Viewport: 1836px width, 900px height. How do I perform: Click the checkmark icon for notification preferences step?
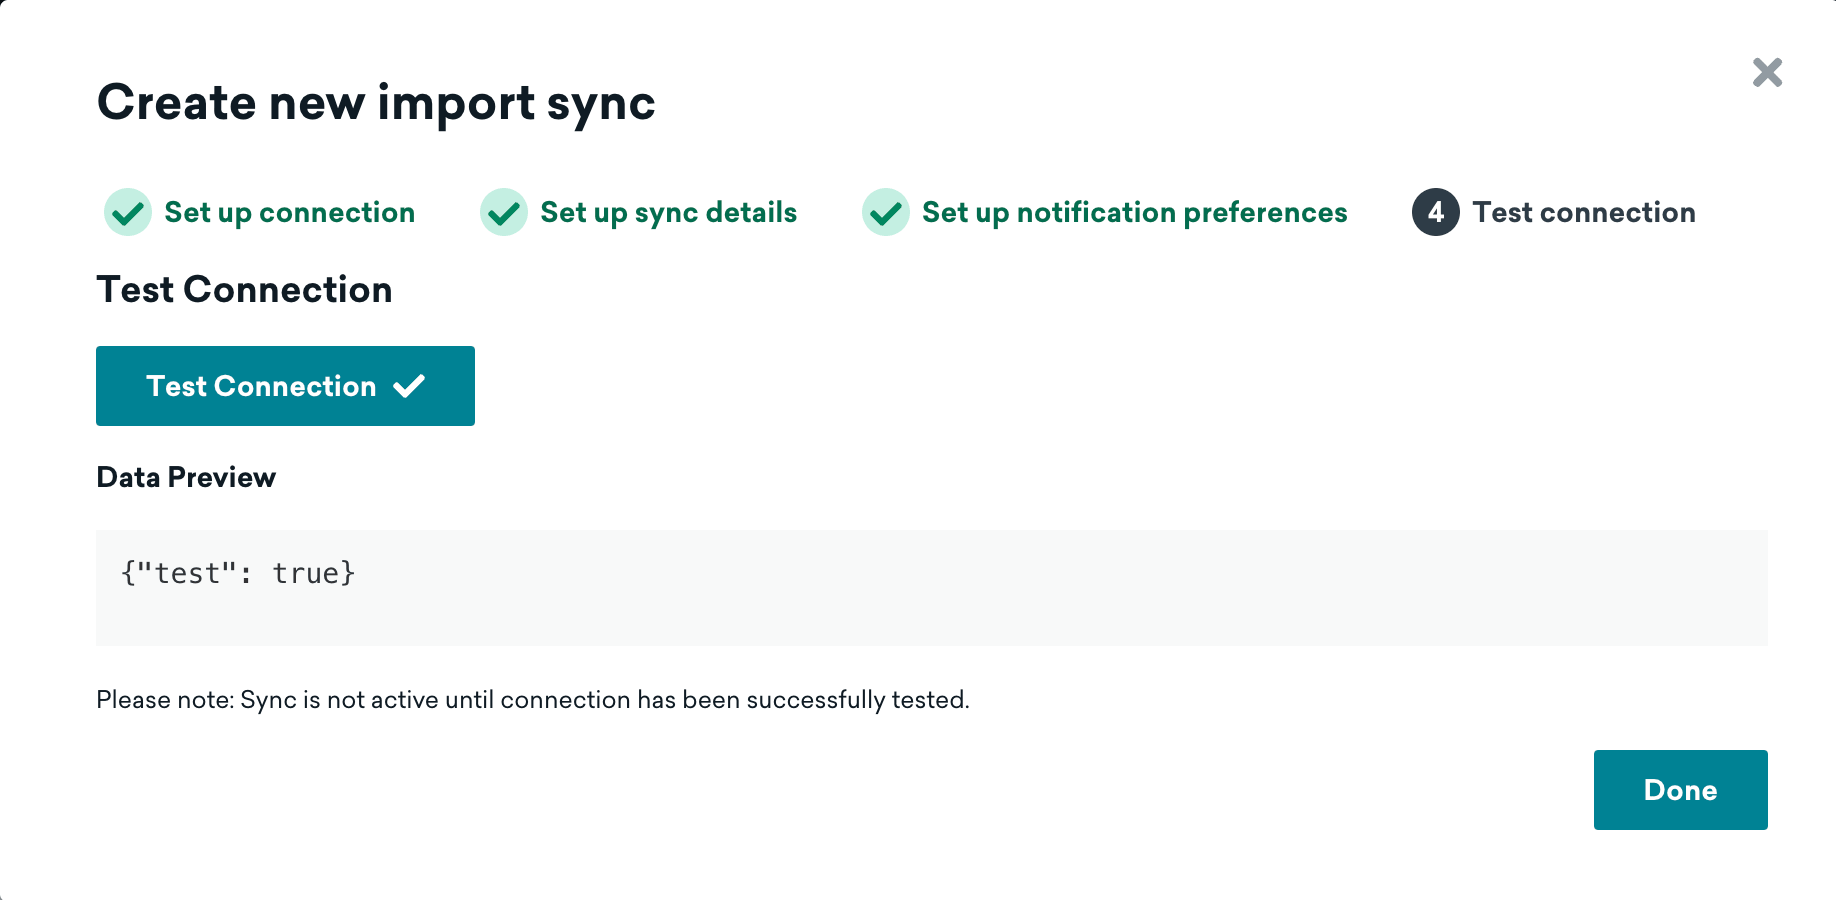point(885,212)
